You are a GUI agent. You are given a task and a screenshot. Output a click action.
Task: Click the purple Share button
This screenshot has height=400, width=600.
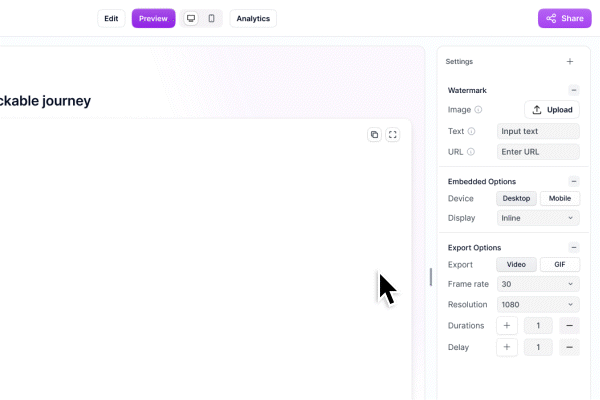pos(565,18)
